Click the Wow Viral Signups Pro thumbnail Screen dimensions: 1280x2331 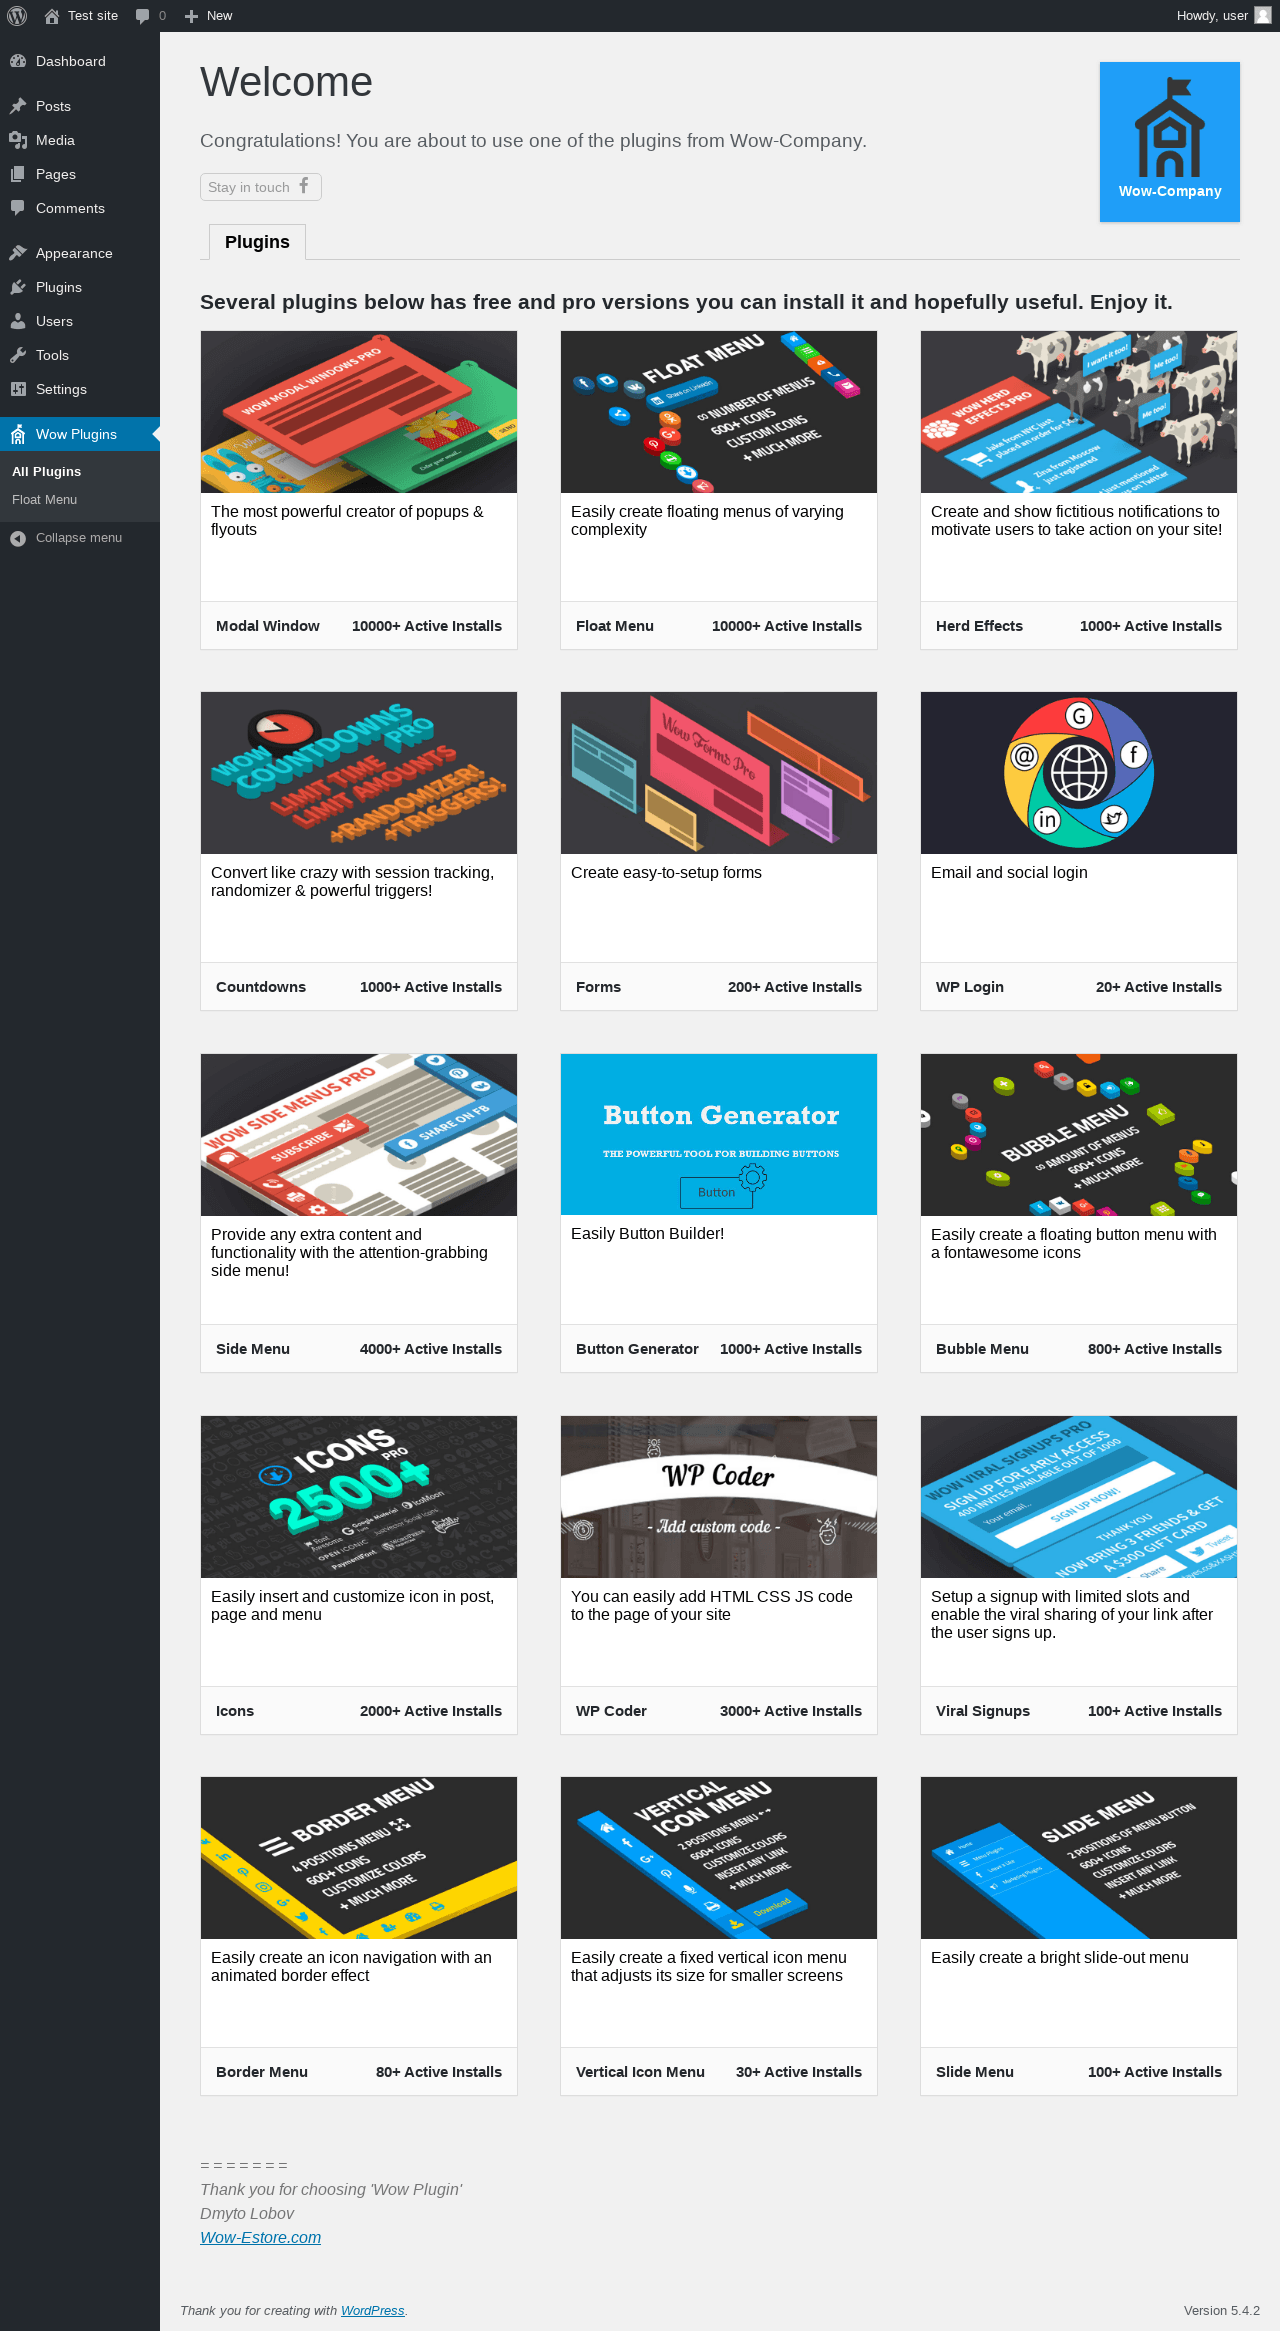[x=1079, y=1497]
